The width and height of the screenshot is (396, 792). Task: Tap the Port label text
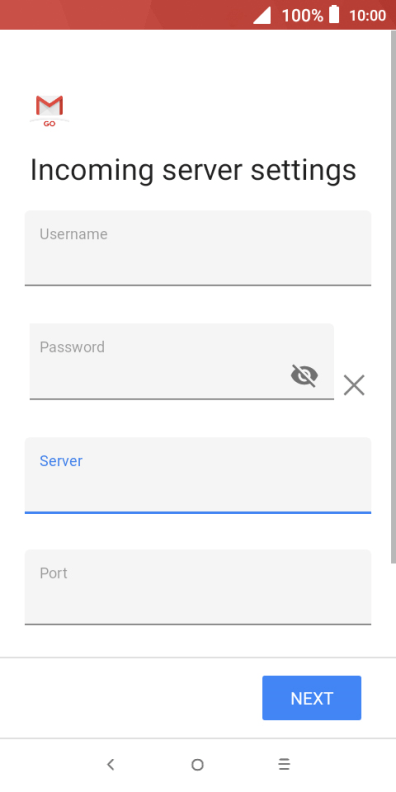[54, 573]
